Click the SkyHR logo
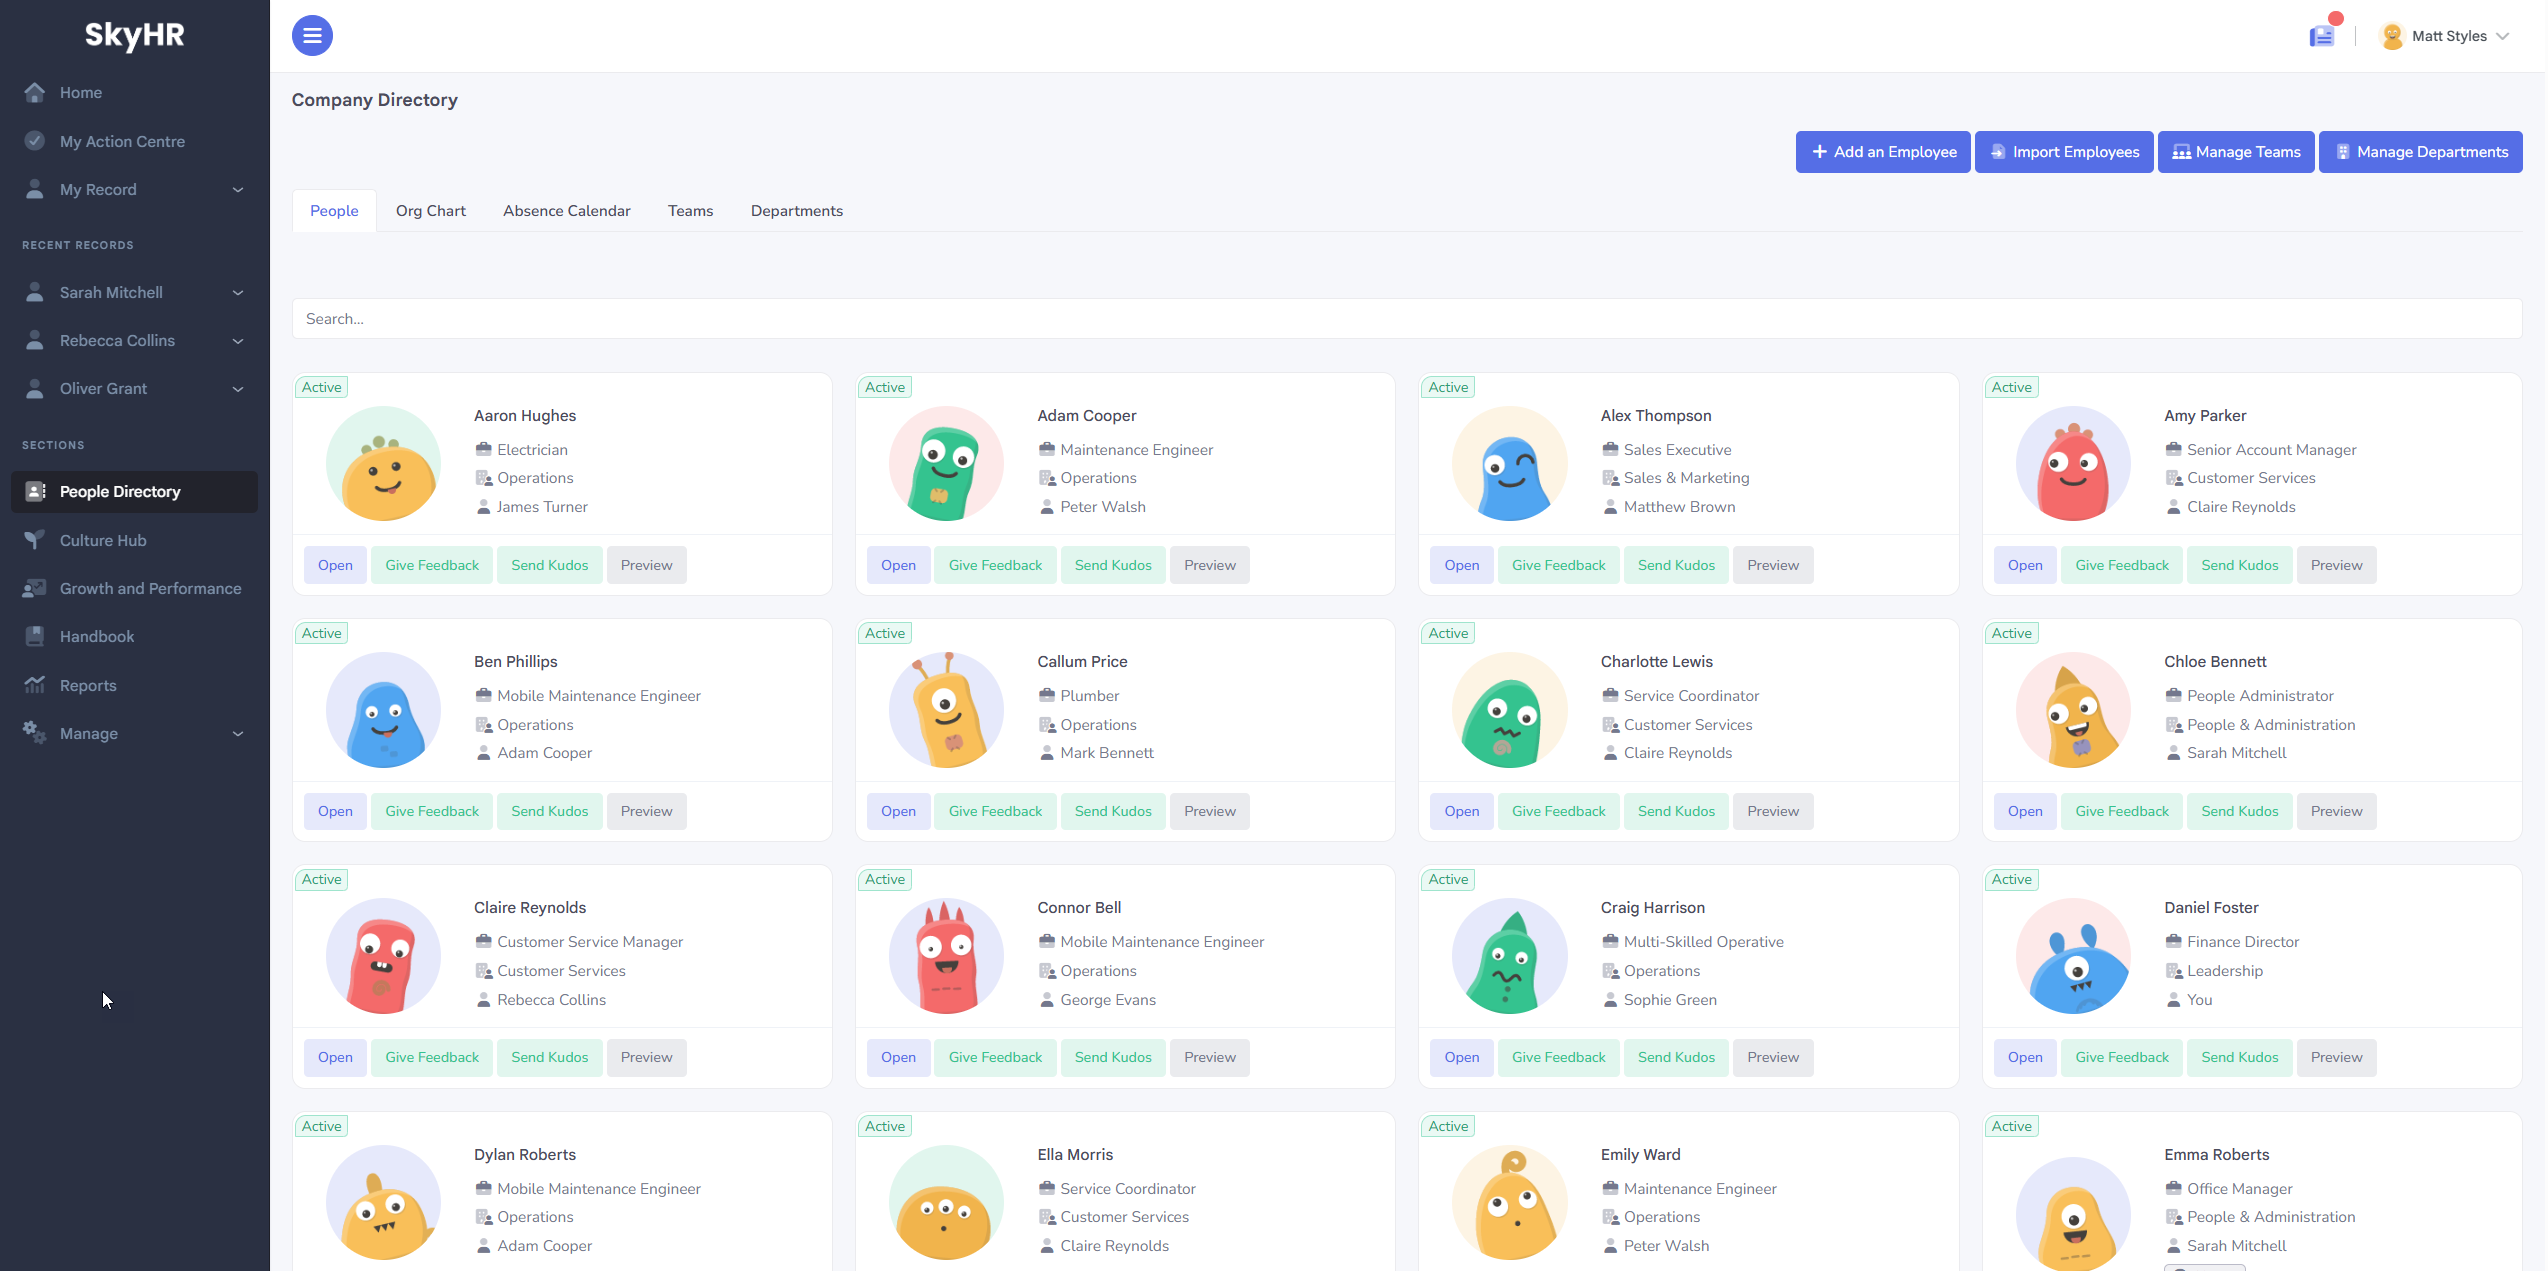Screen dimensions: 2548x1271 click(135, 35)
